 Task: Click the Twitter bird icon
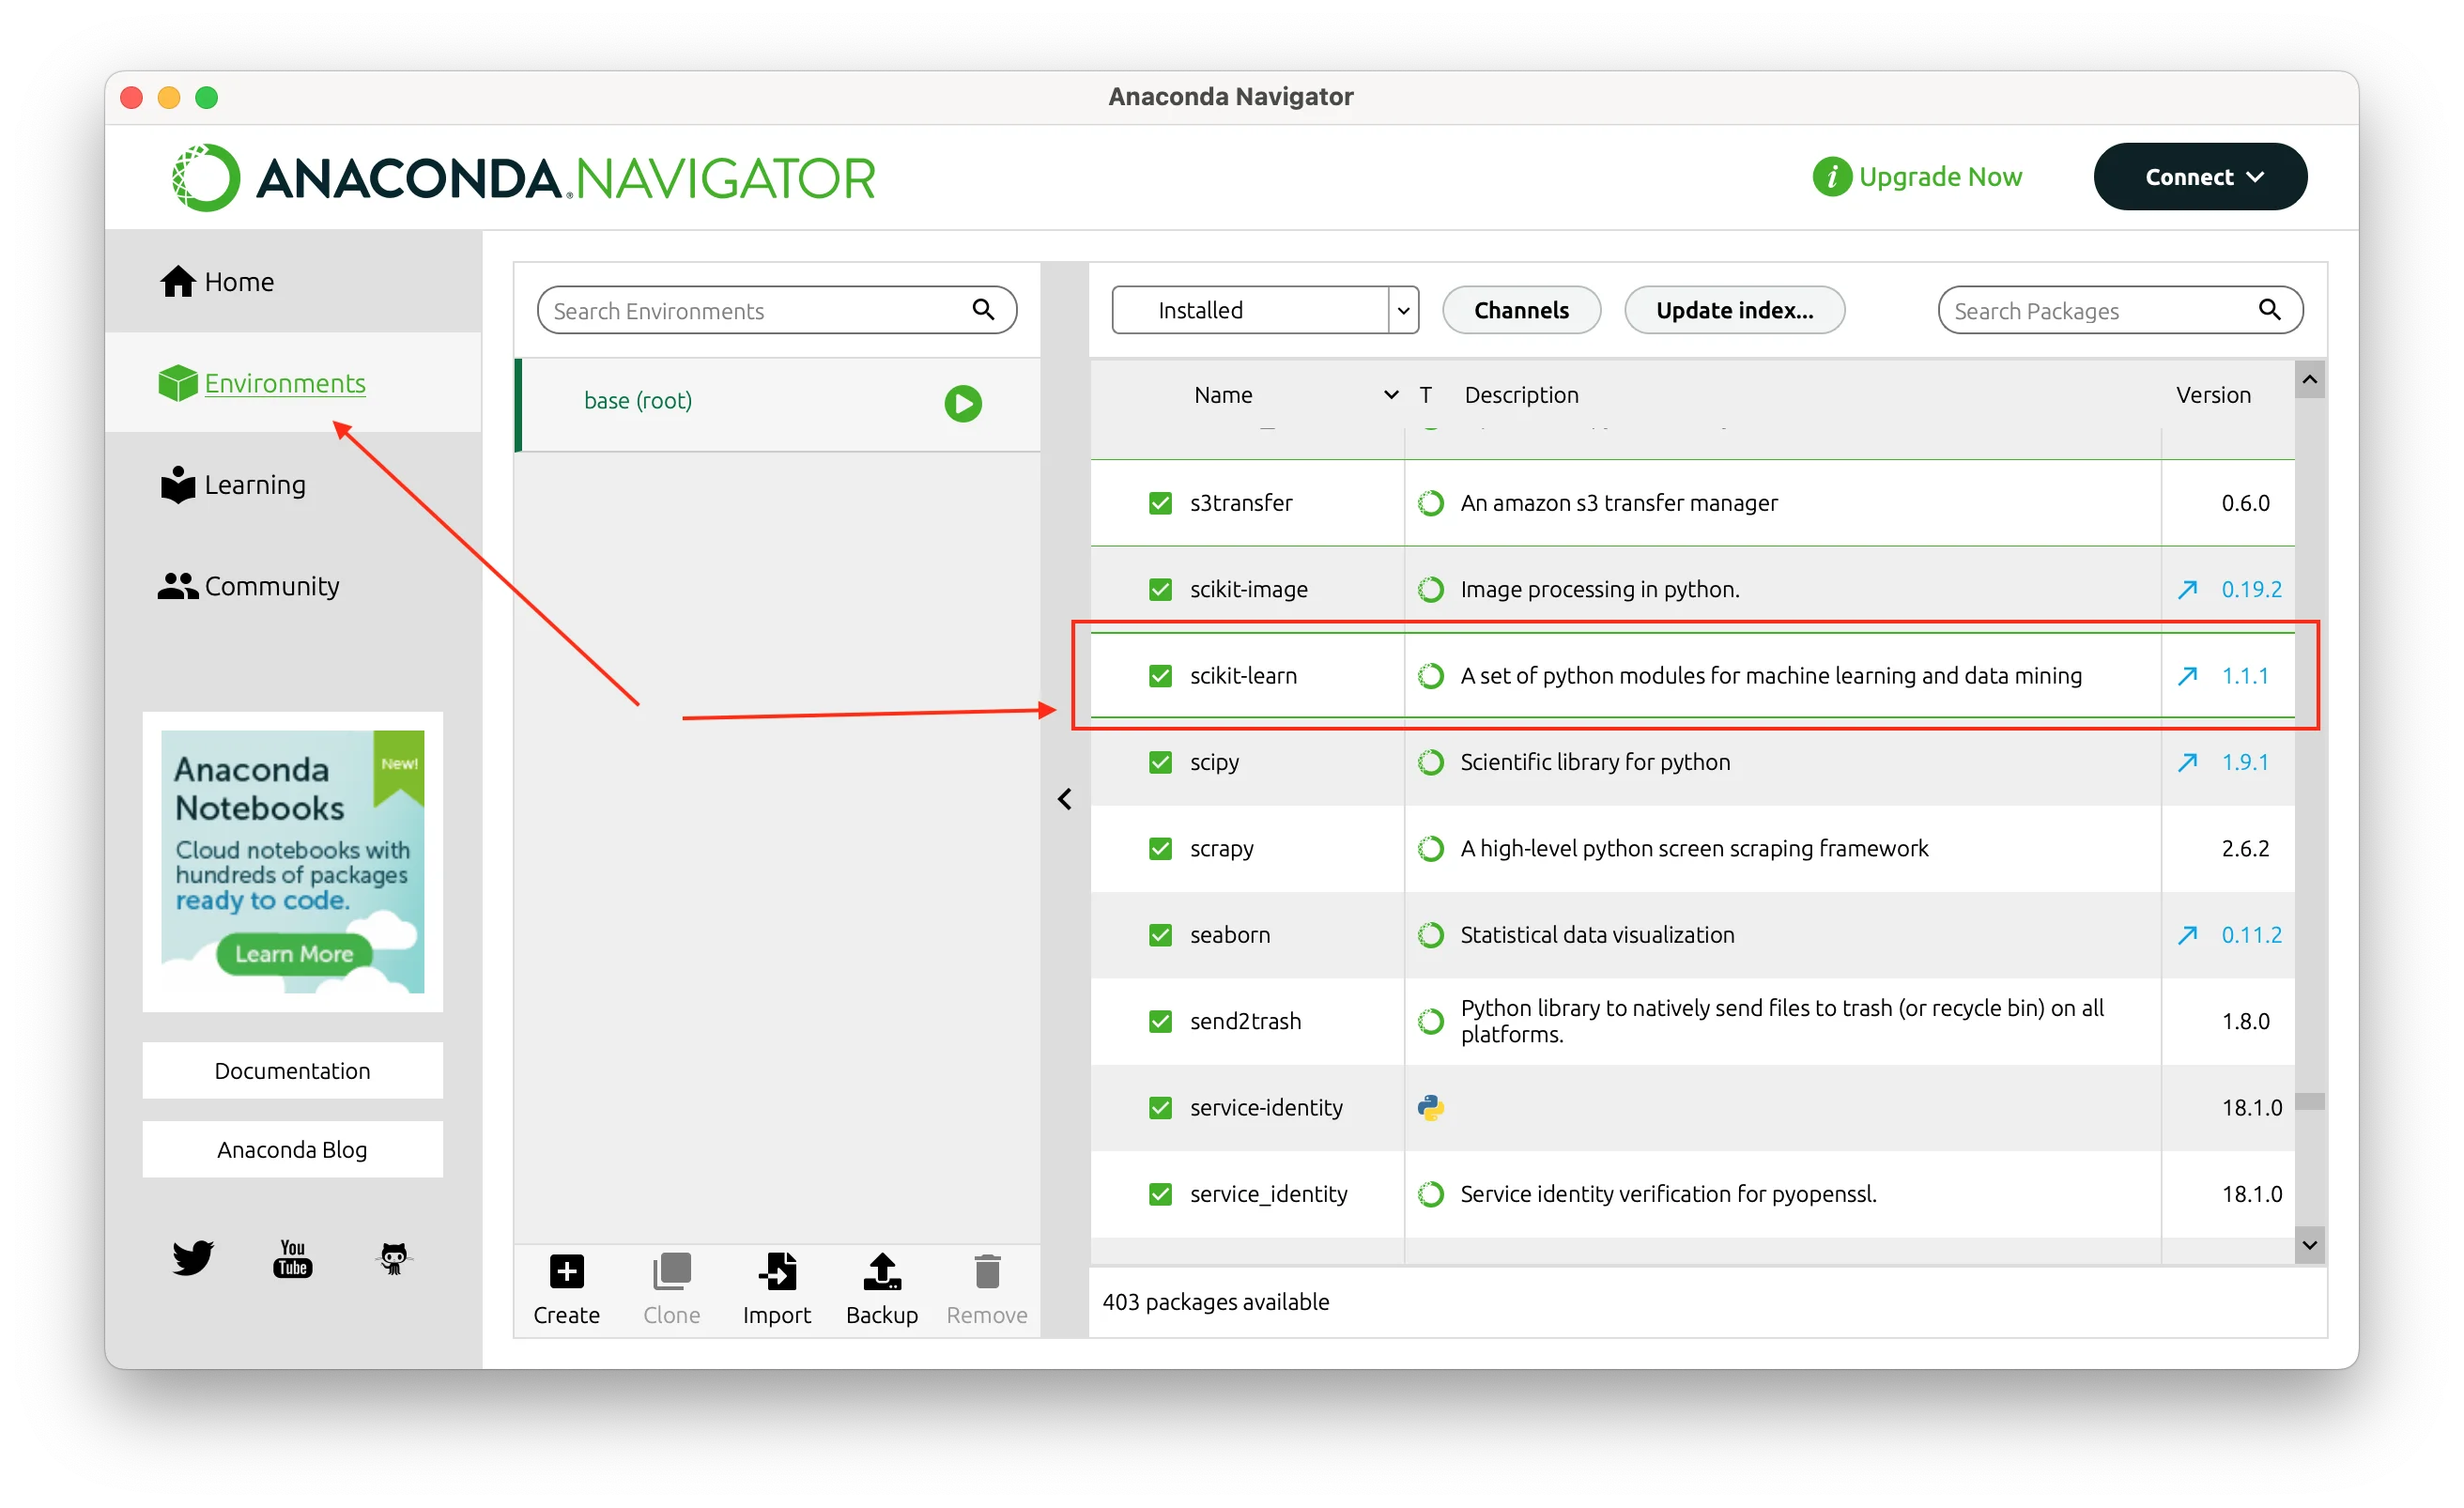tap(192, 1257)
